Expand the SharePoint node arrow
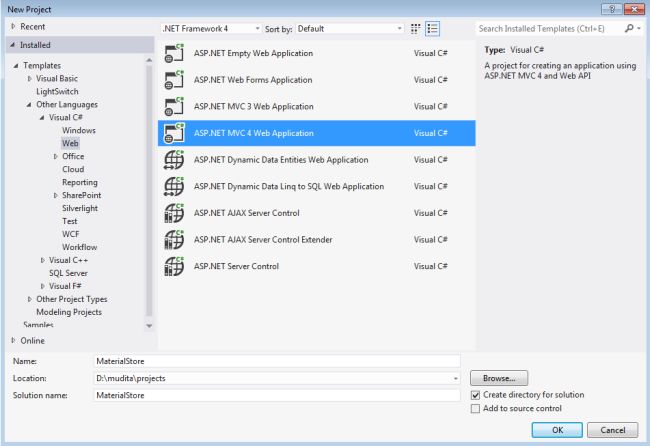650x446 pixels. click(56, 195)
